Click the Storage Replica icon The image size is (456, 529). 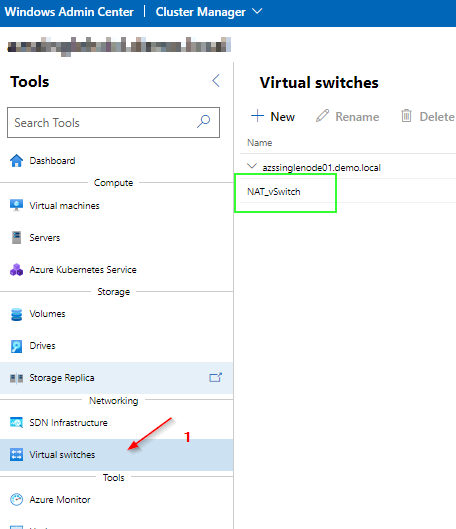coord(16,378)
